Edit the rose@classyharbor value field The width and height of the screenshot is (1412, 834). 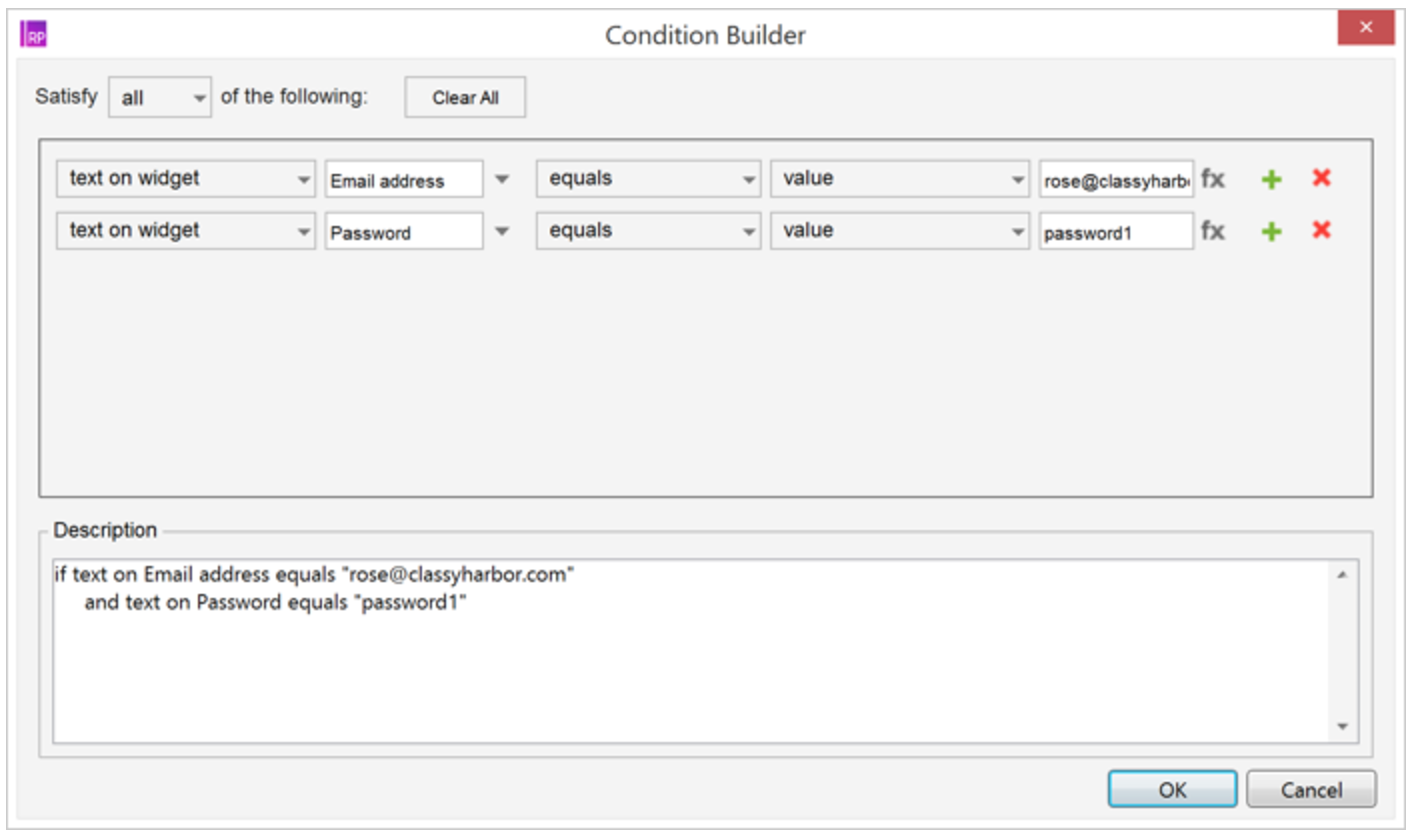pos(1116,180)
